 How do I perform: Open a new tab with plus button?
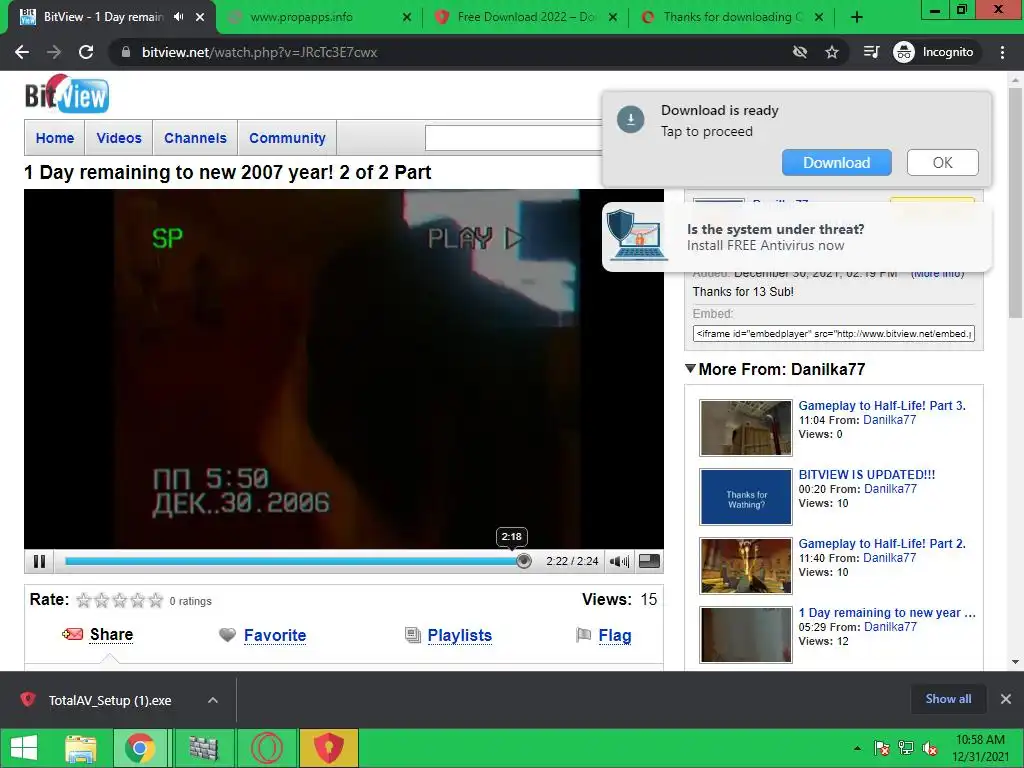[x=857, y=18]
